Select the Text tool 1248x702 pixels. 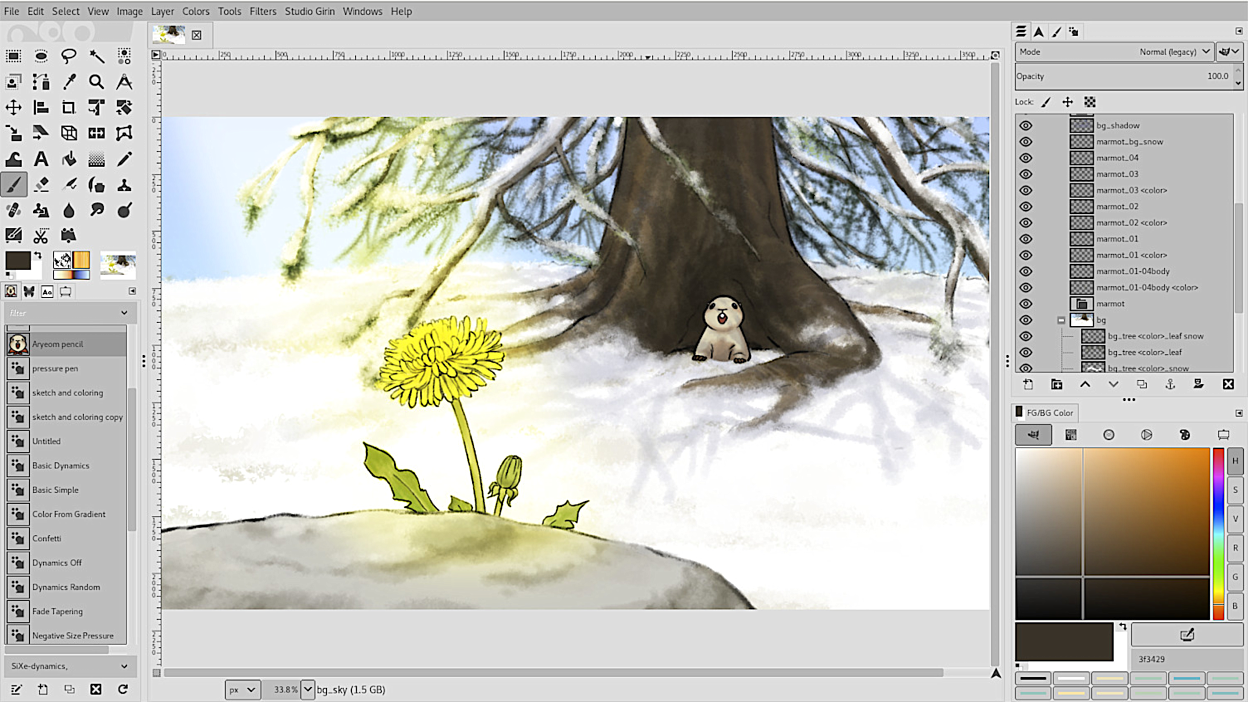(x=41, y=159)
